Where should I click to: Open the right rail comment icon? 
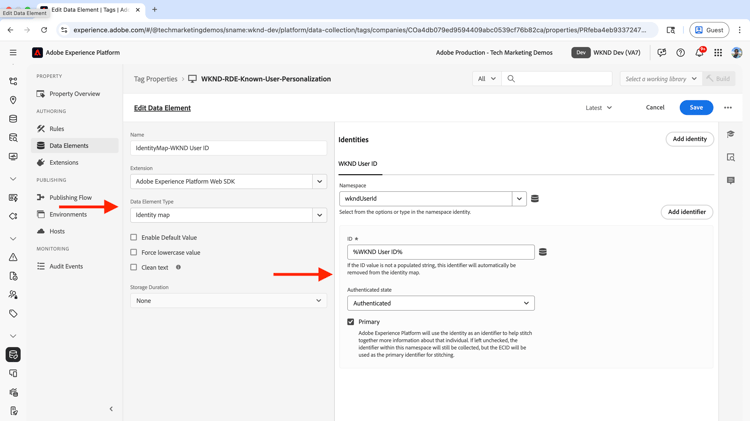click(x=730, y=180)
